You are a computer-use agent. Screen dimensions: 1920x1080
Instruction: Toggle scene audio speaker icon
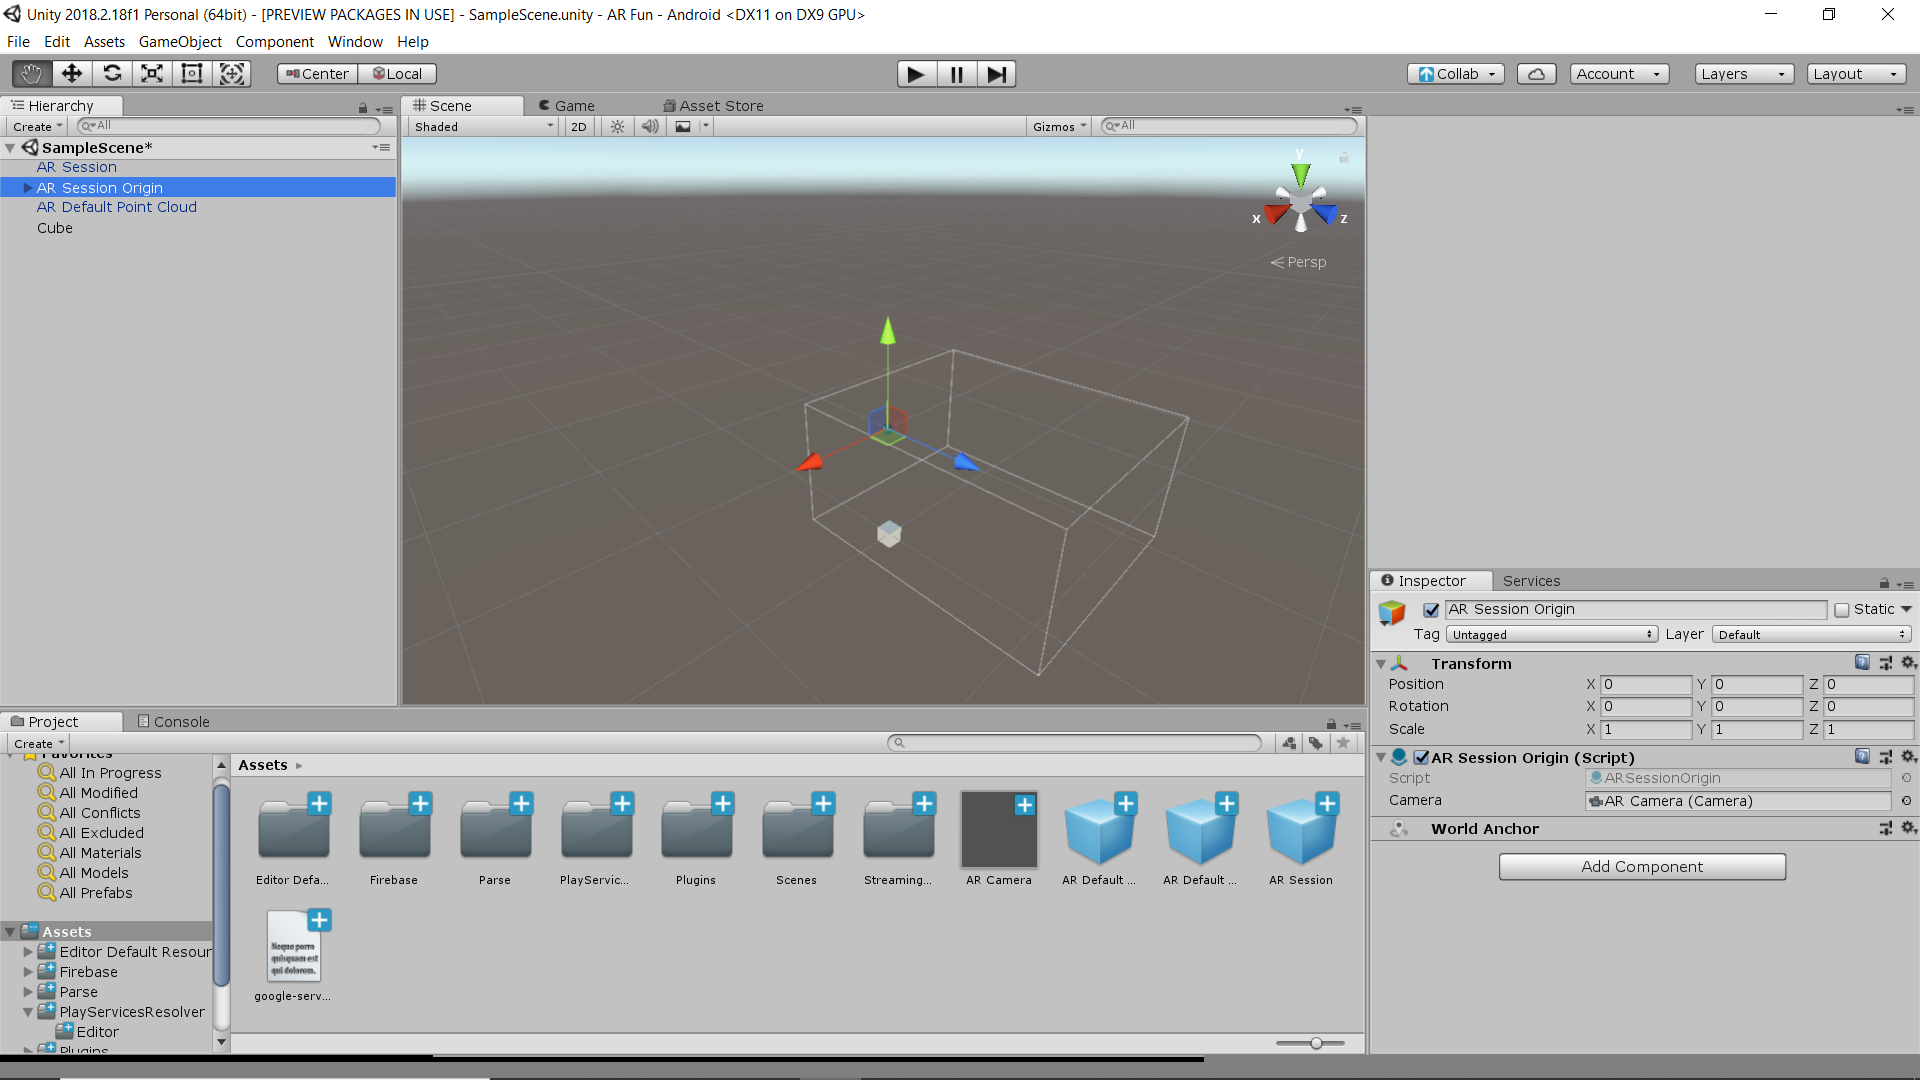pos(650,127)
